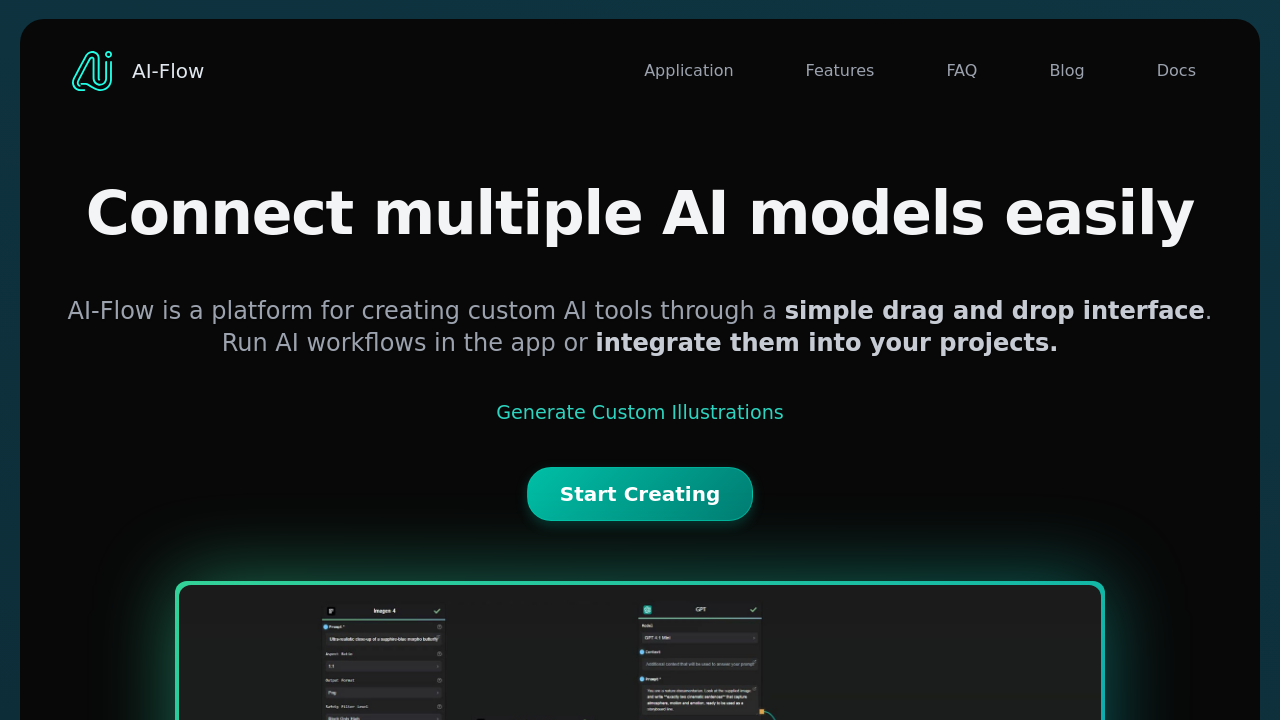Click the blue input handle beside Prompt on GPT node
1280x720 pixels.
point(642,679)
